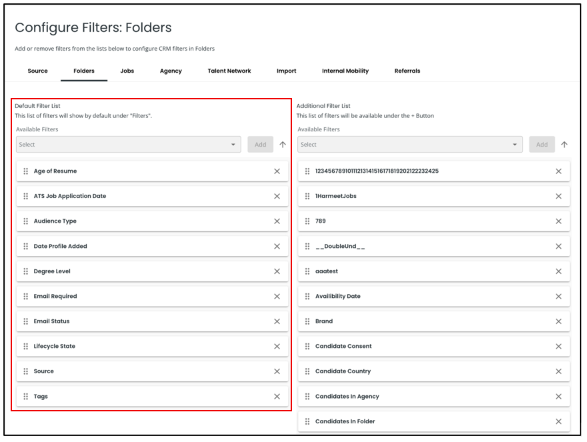
Task: Grab drag handle of Degree Level
Action: [26, 271]
